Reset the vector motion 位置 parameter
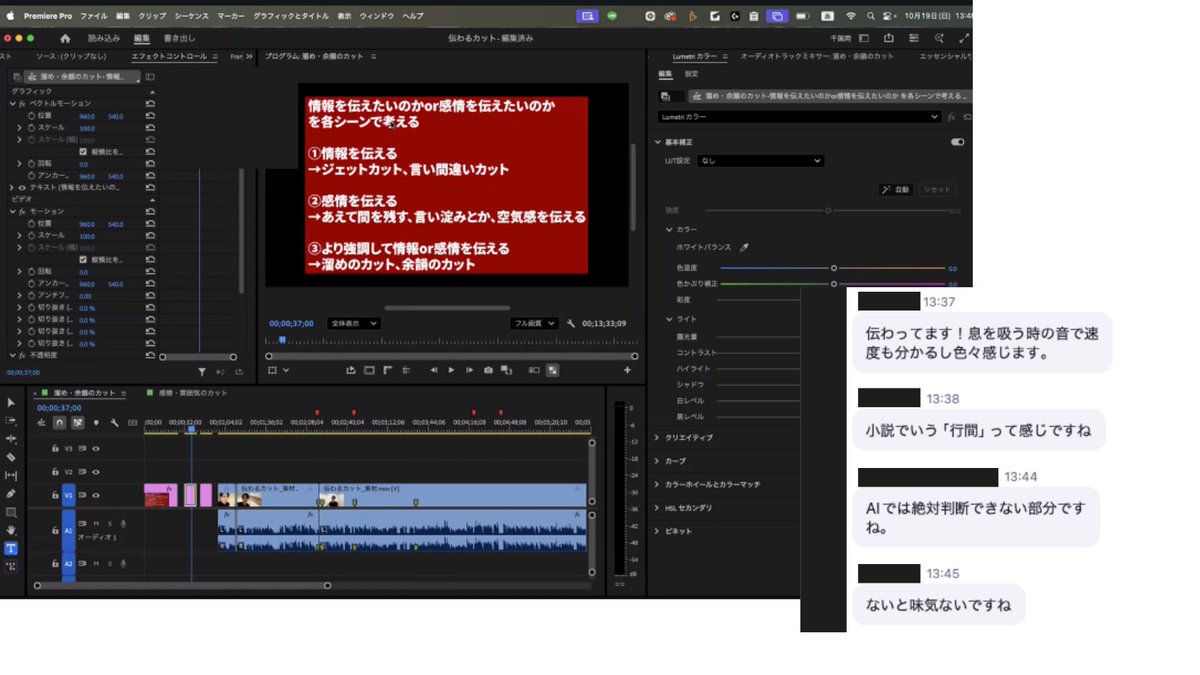This screenshot has height=675, width=1200. [x=150, y=116]
